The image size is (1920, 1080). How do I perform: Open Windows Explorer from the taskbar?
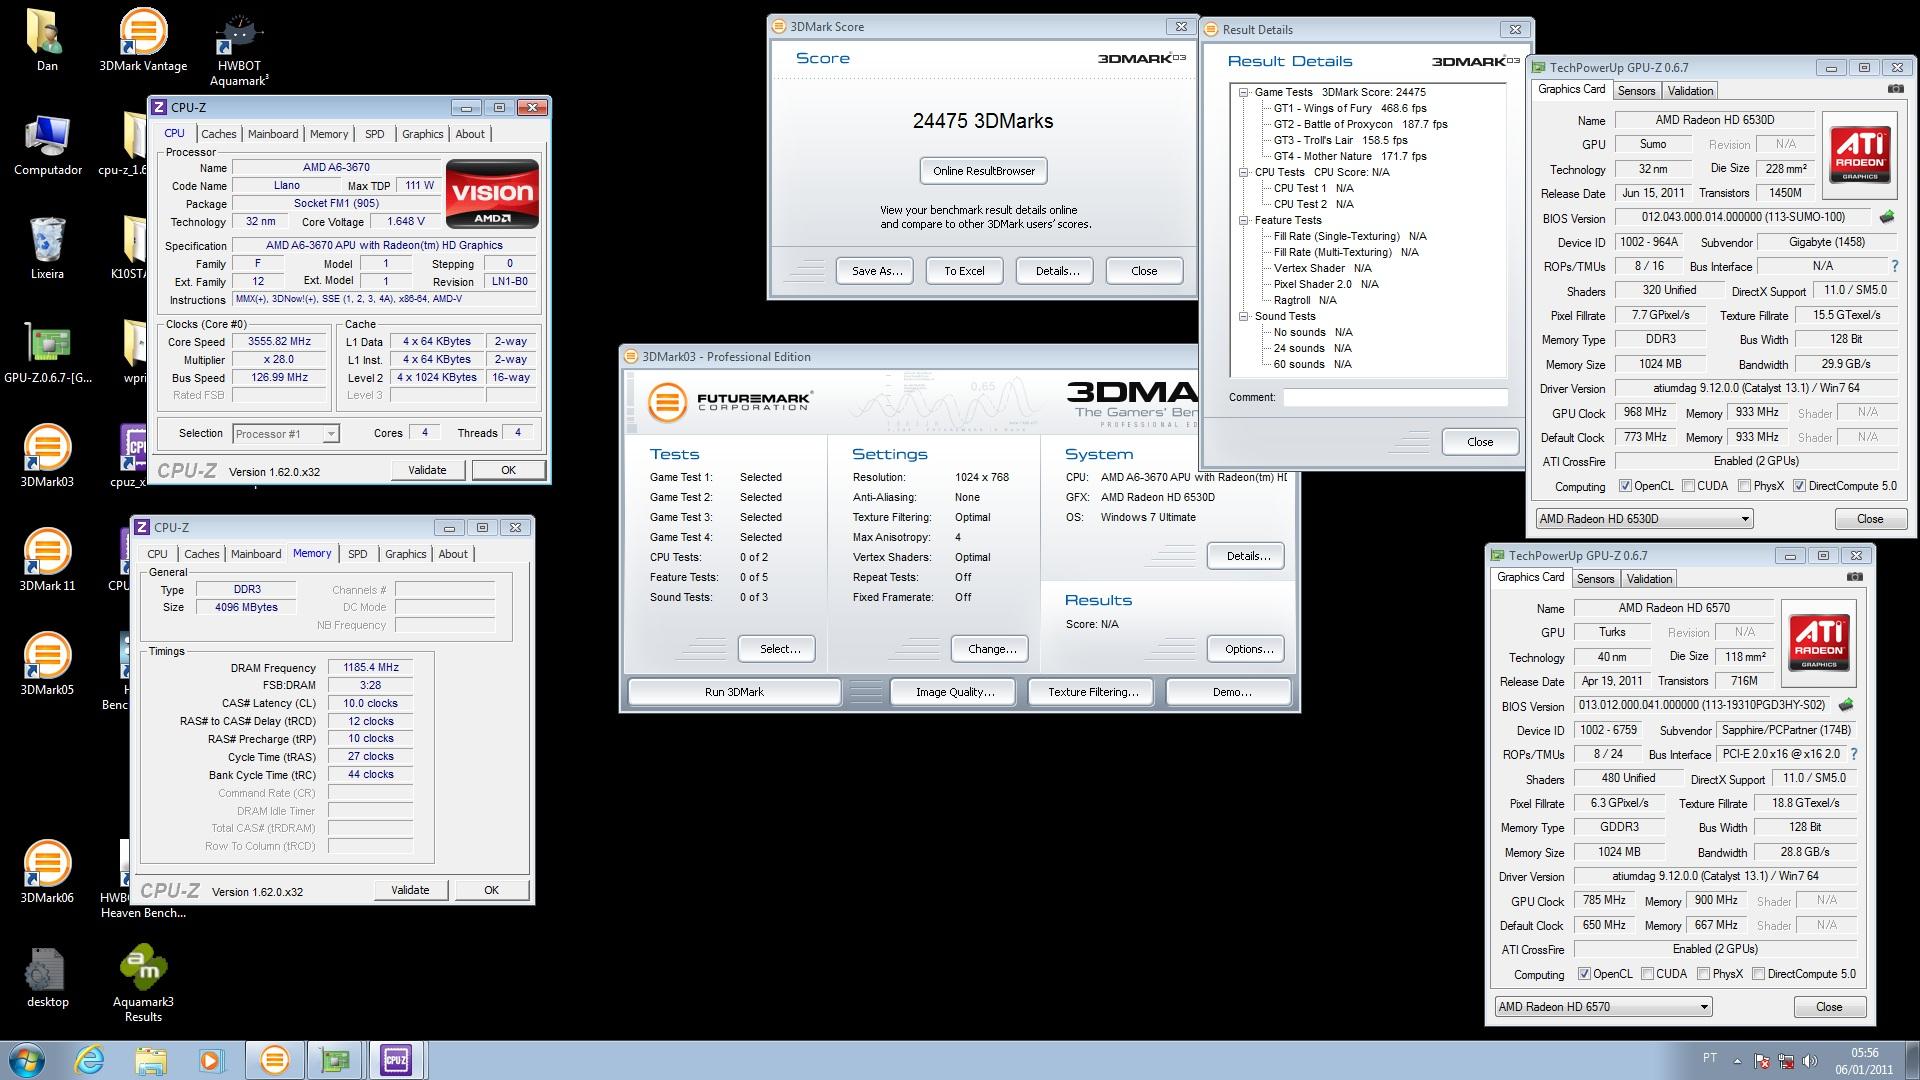click(x=151, y=1060)
